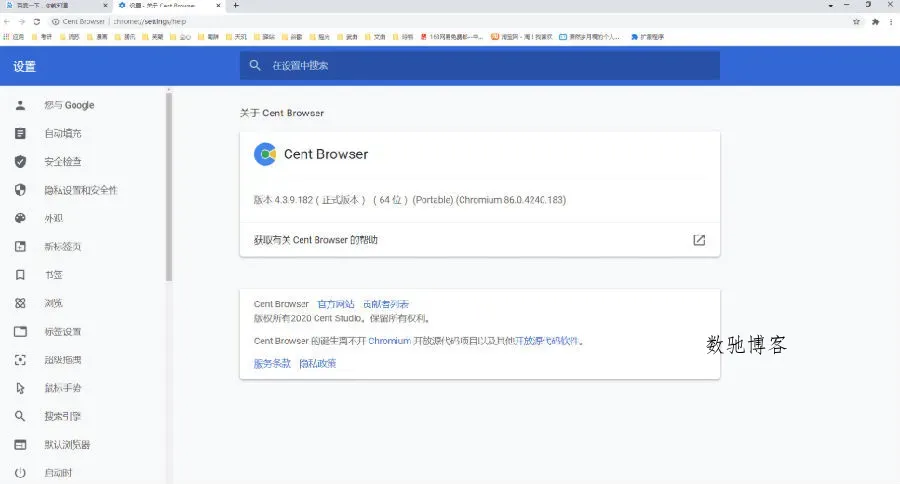Go back to the previous page
The width and height of the screenshot is (900, 484).
7,21
